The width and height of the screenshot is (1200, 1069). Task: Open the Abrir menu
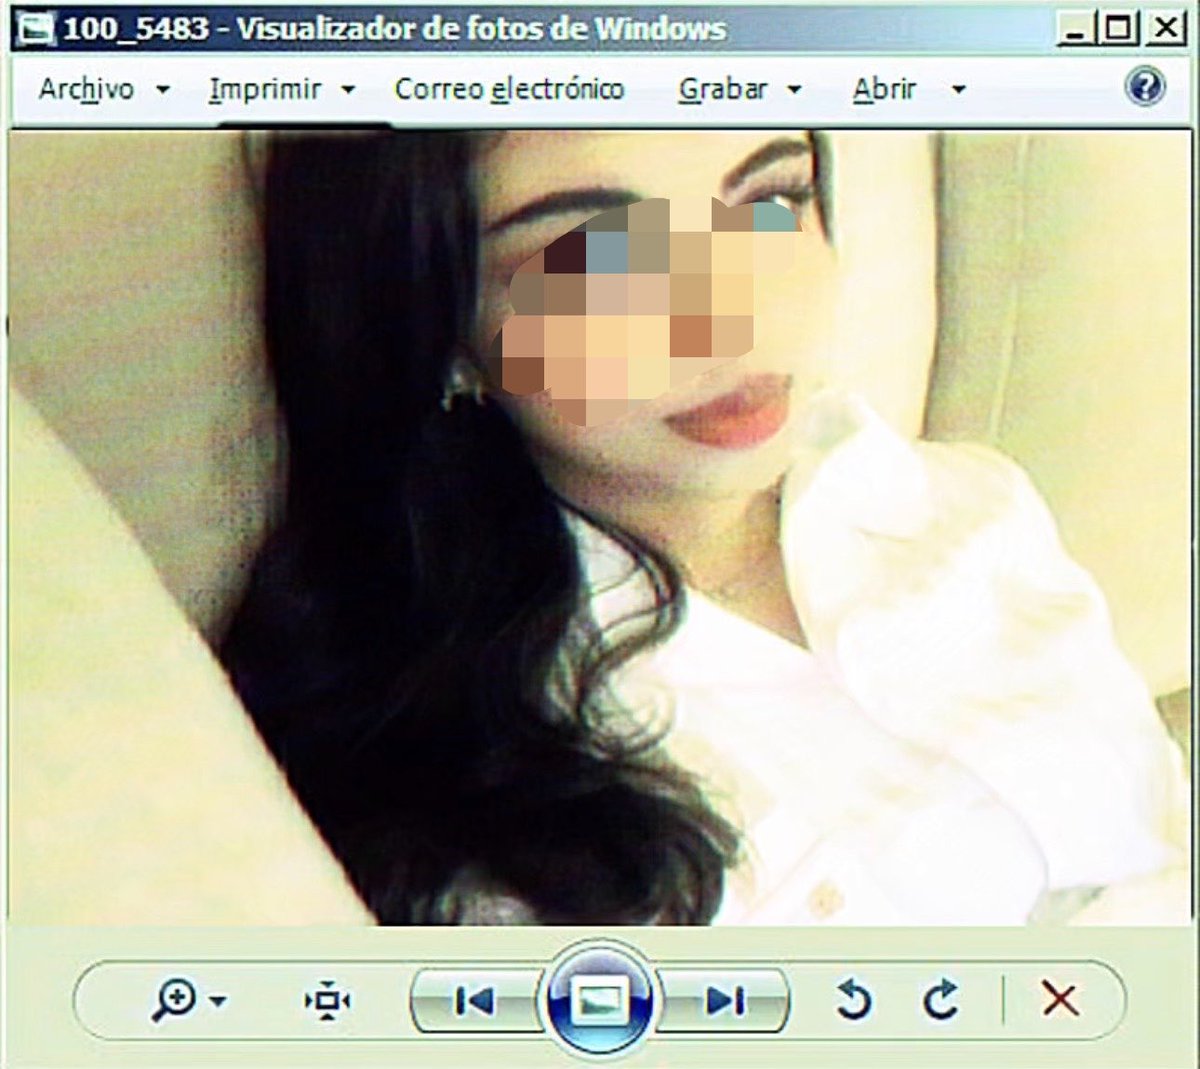[x=884, y=89]
